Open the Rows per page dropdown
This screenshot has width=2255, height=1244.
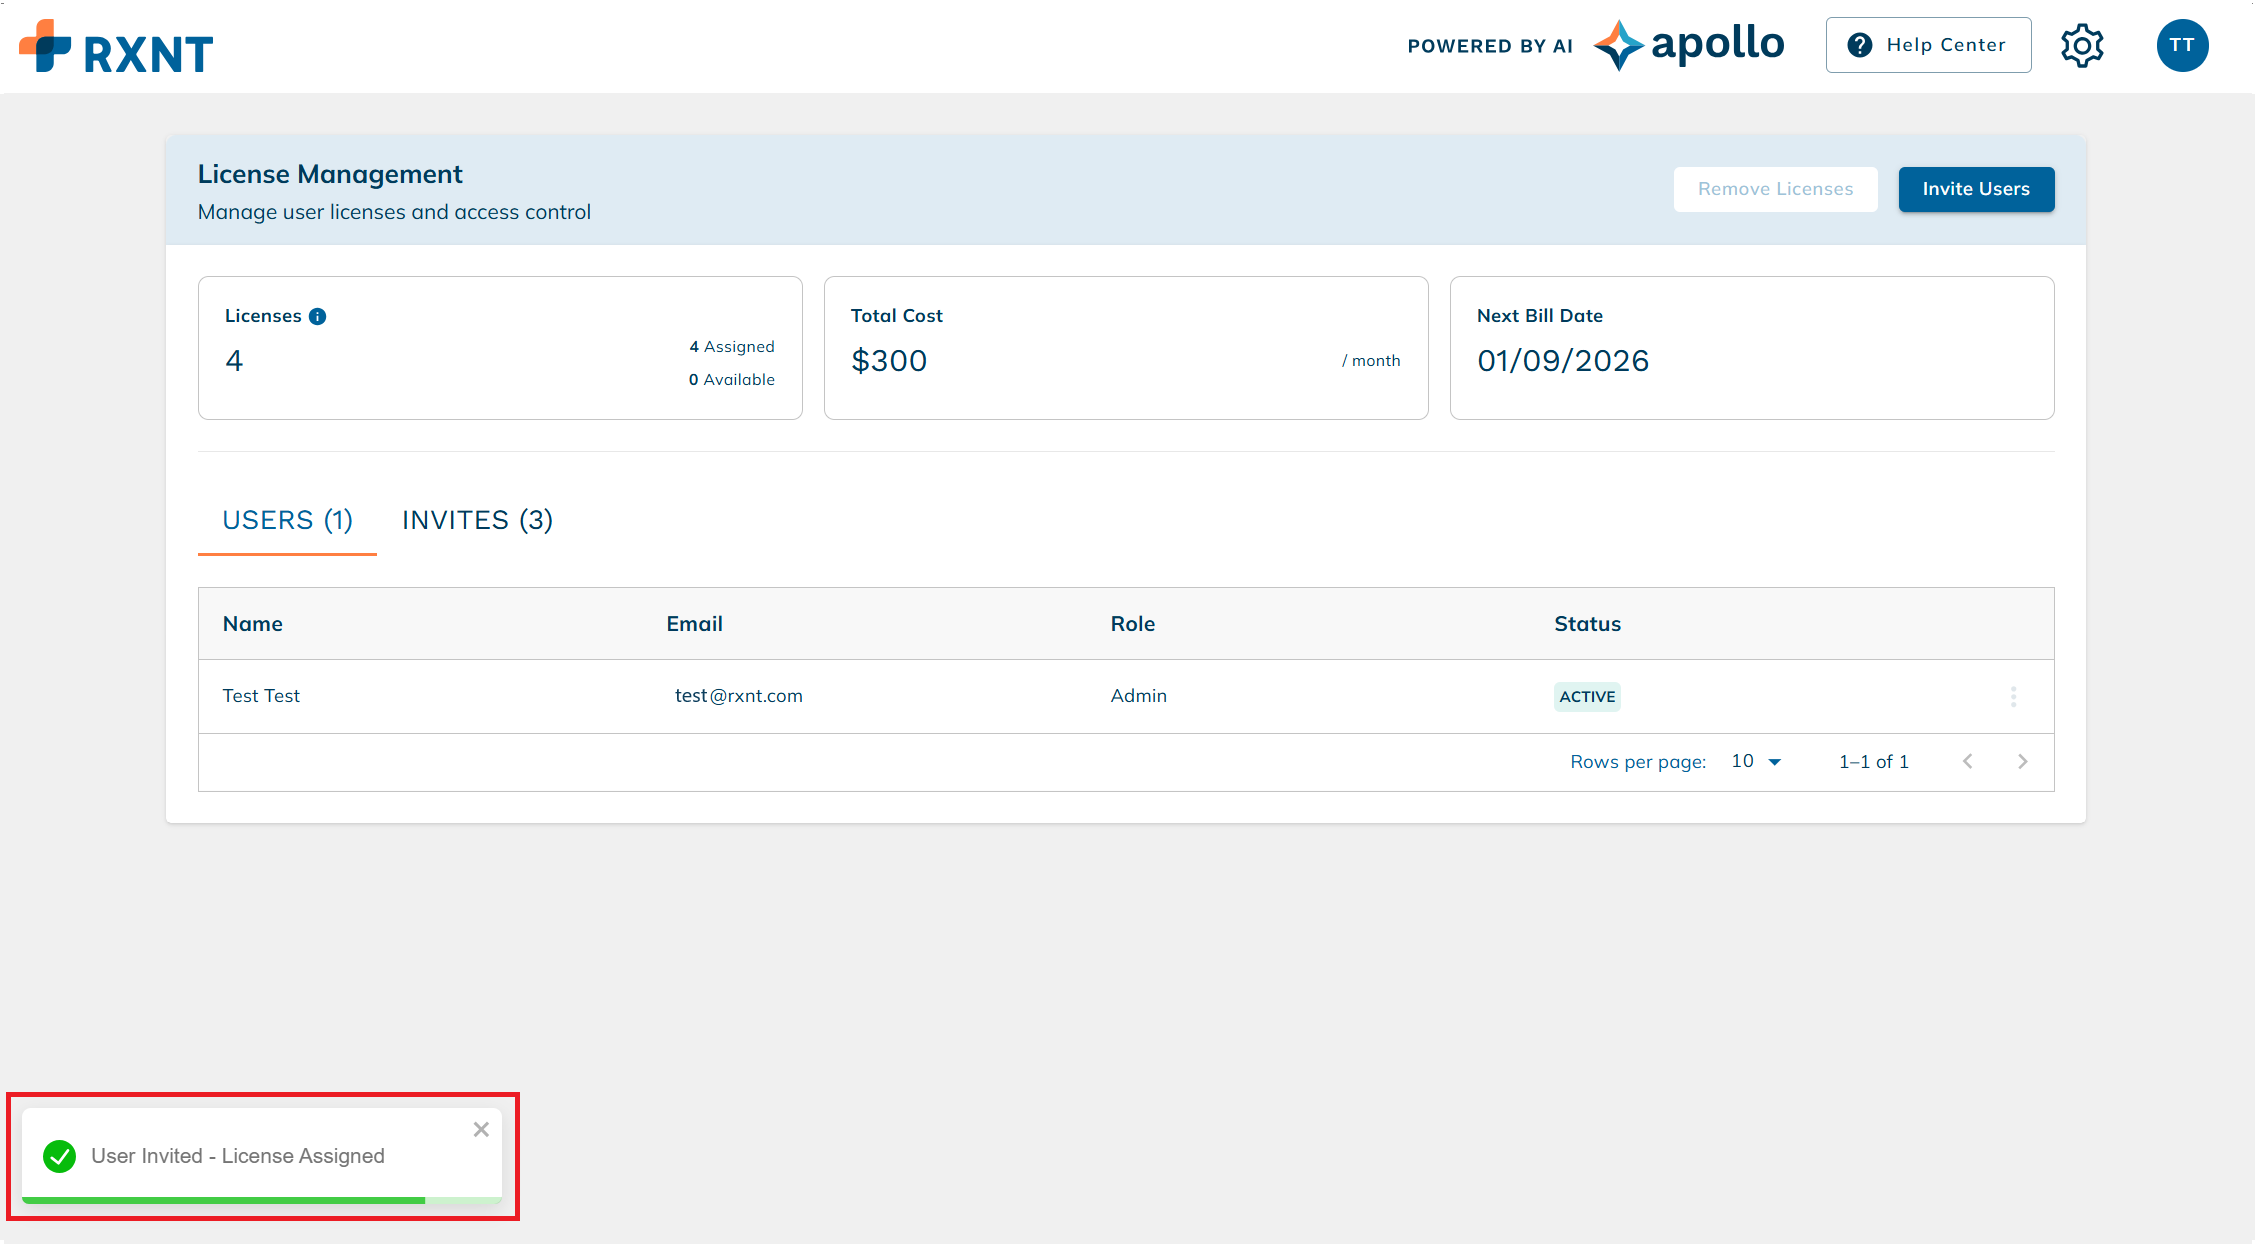click(x=1755, y=761)
